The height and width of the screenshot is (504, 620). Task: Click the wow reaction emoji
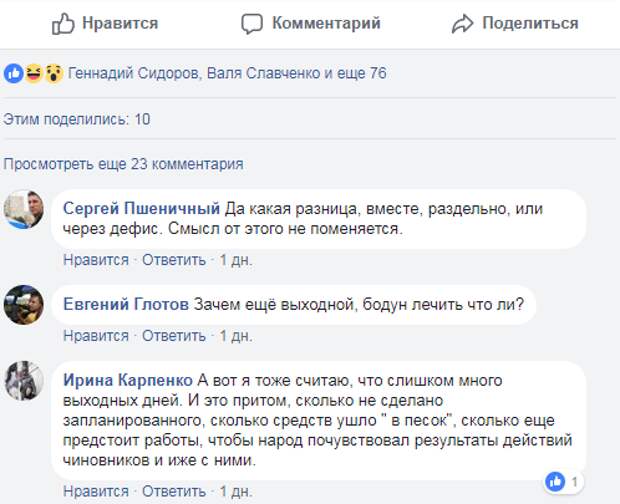53,73
